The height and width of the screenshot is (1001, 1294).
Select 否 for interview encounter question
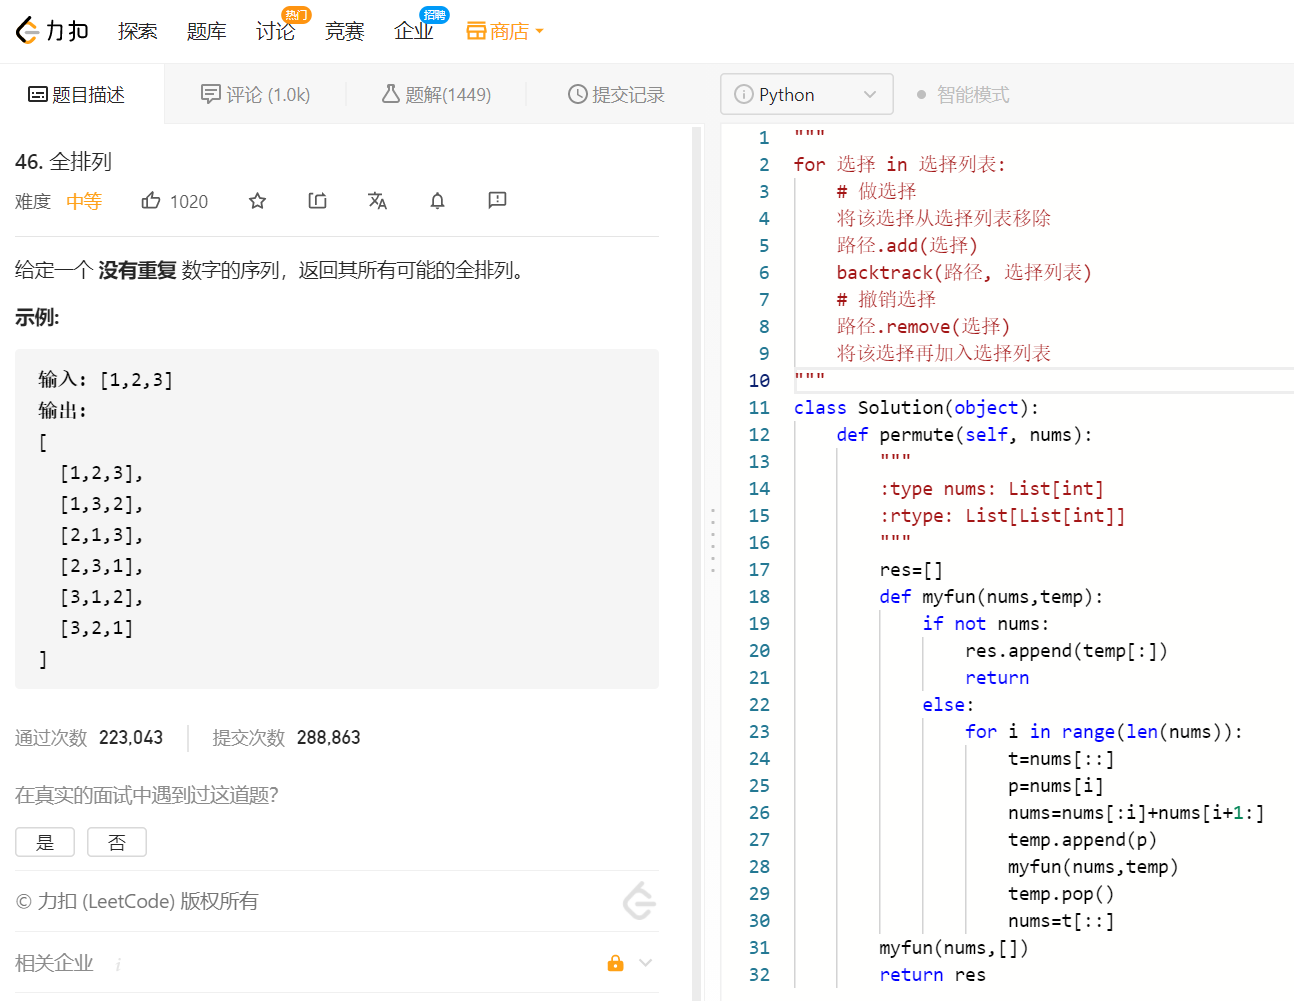tap(117, 842)
